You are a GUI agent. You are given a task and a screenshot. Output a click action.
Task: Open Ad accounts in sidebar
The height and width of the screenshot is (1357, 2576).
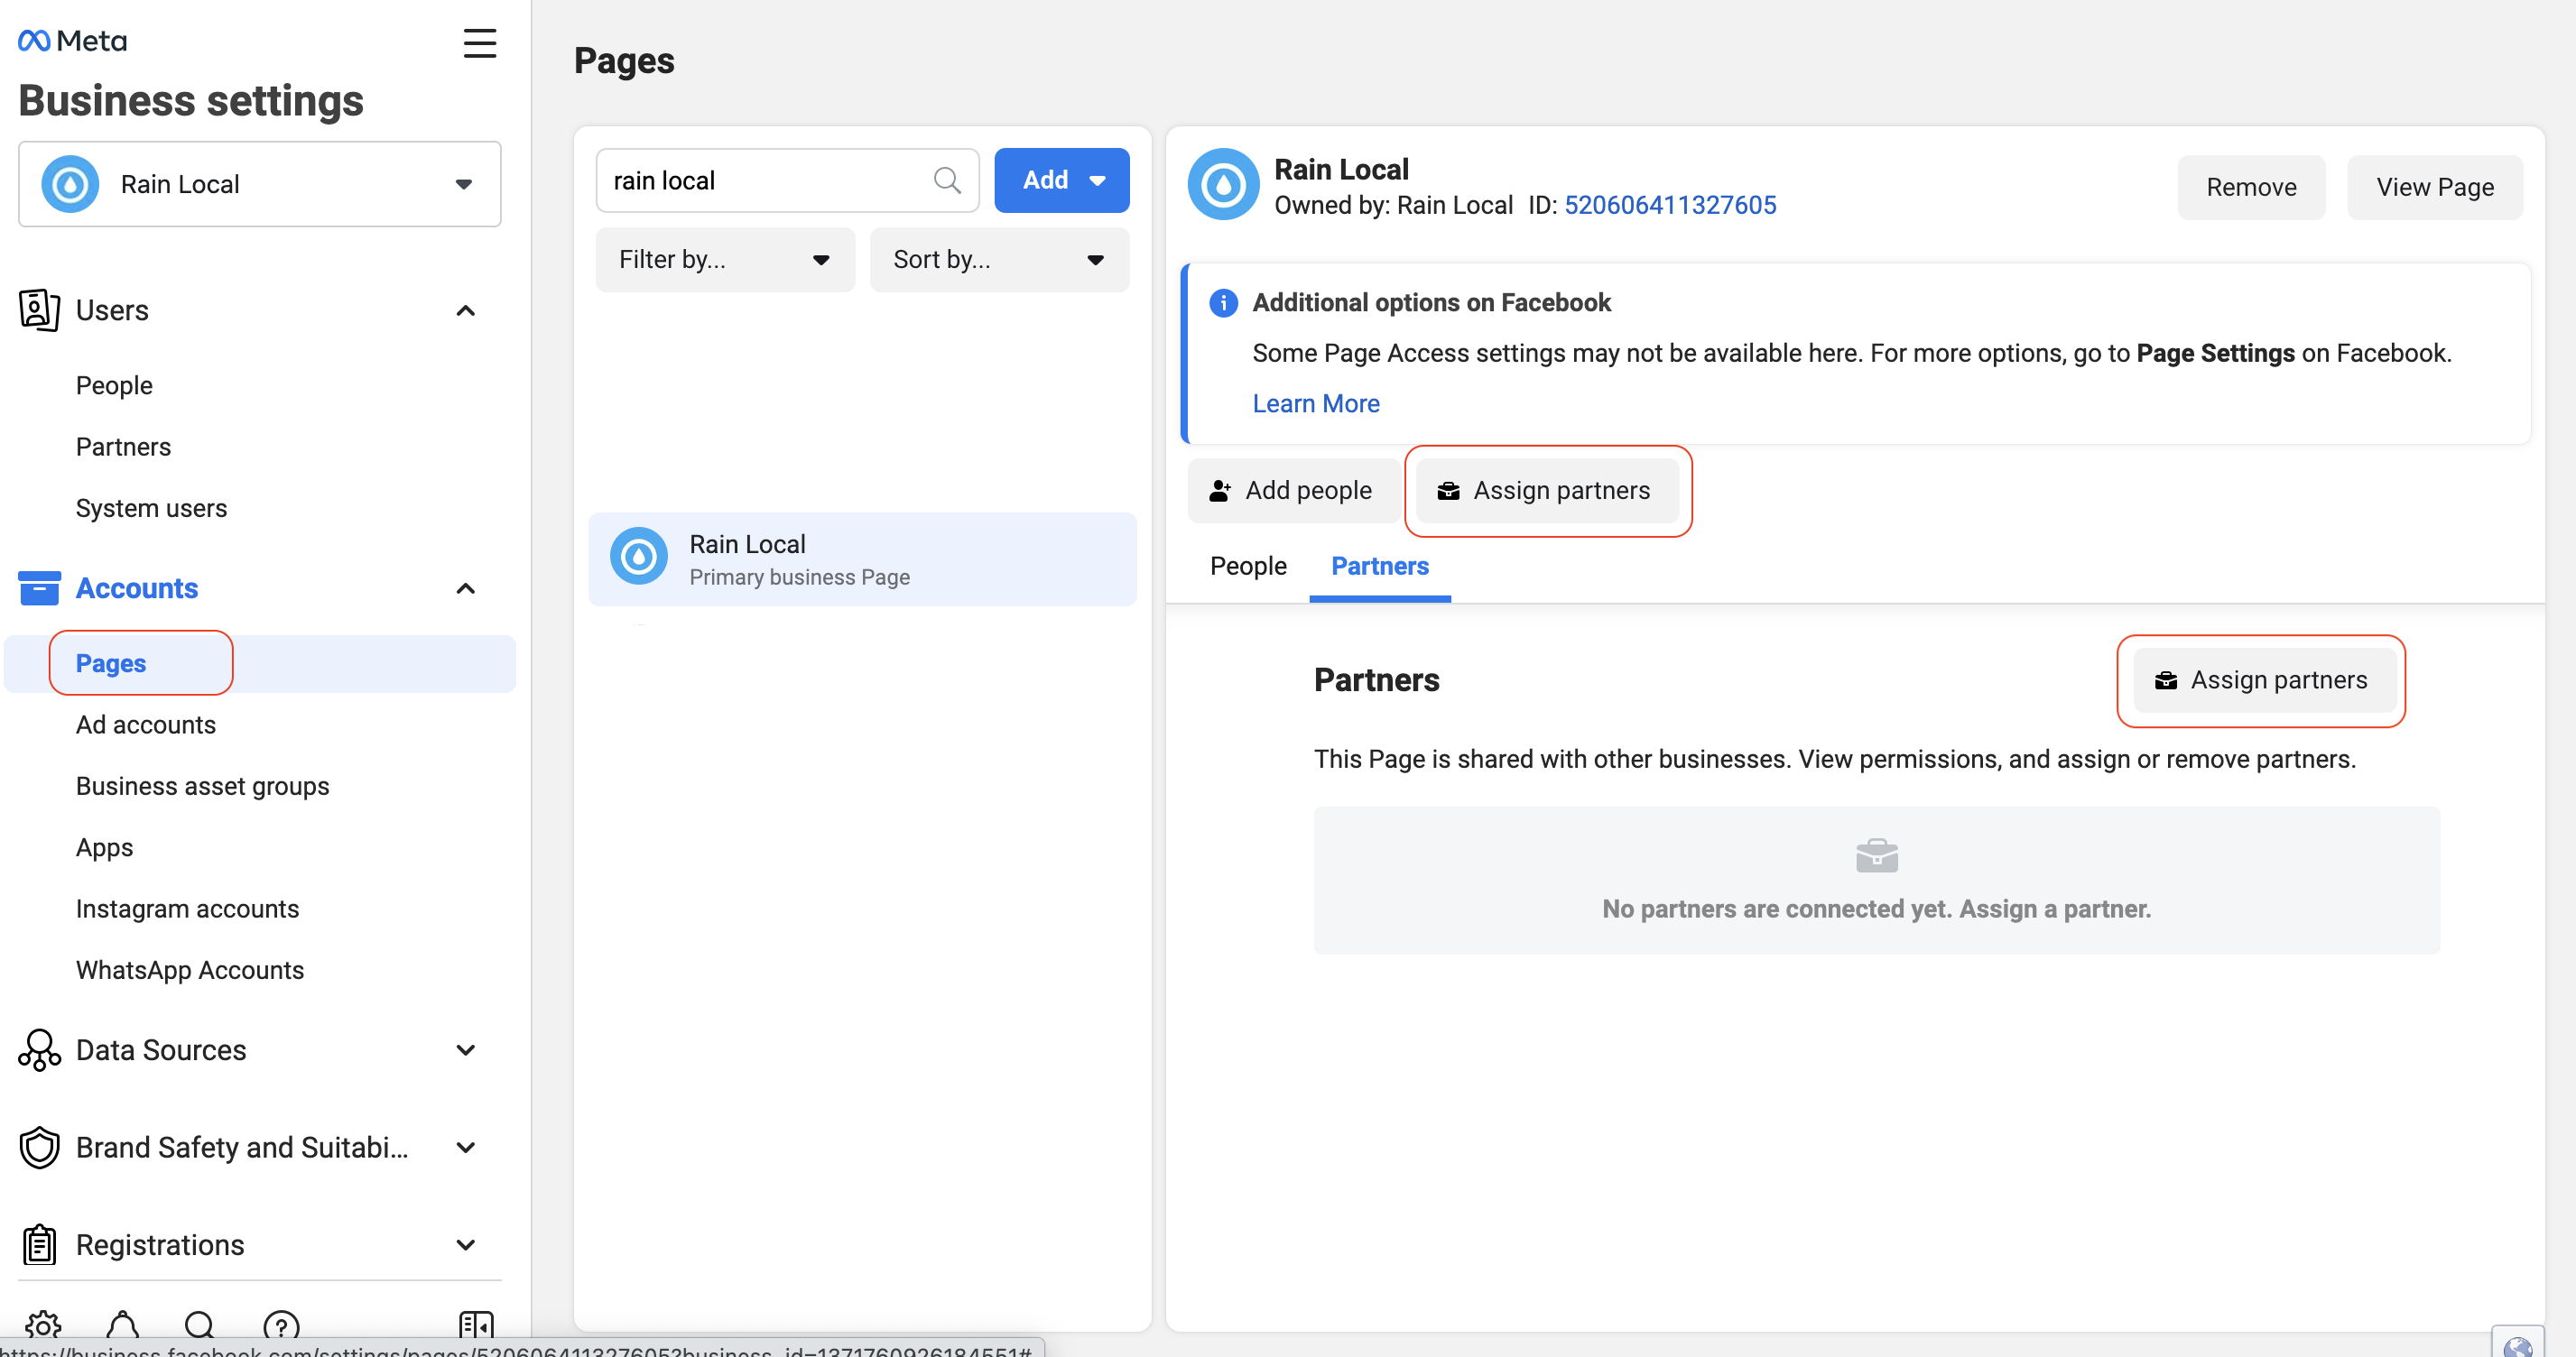[x=146, y=724]
